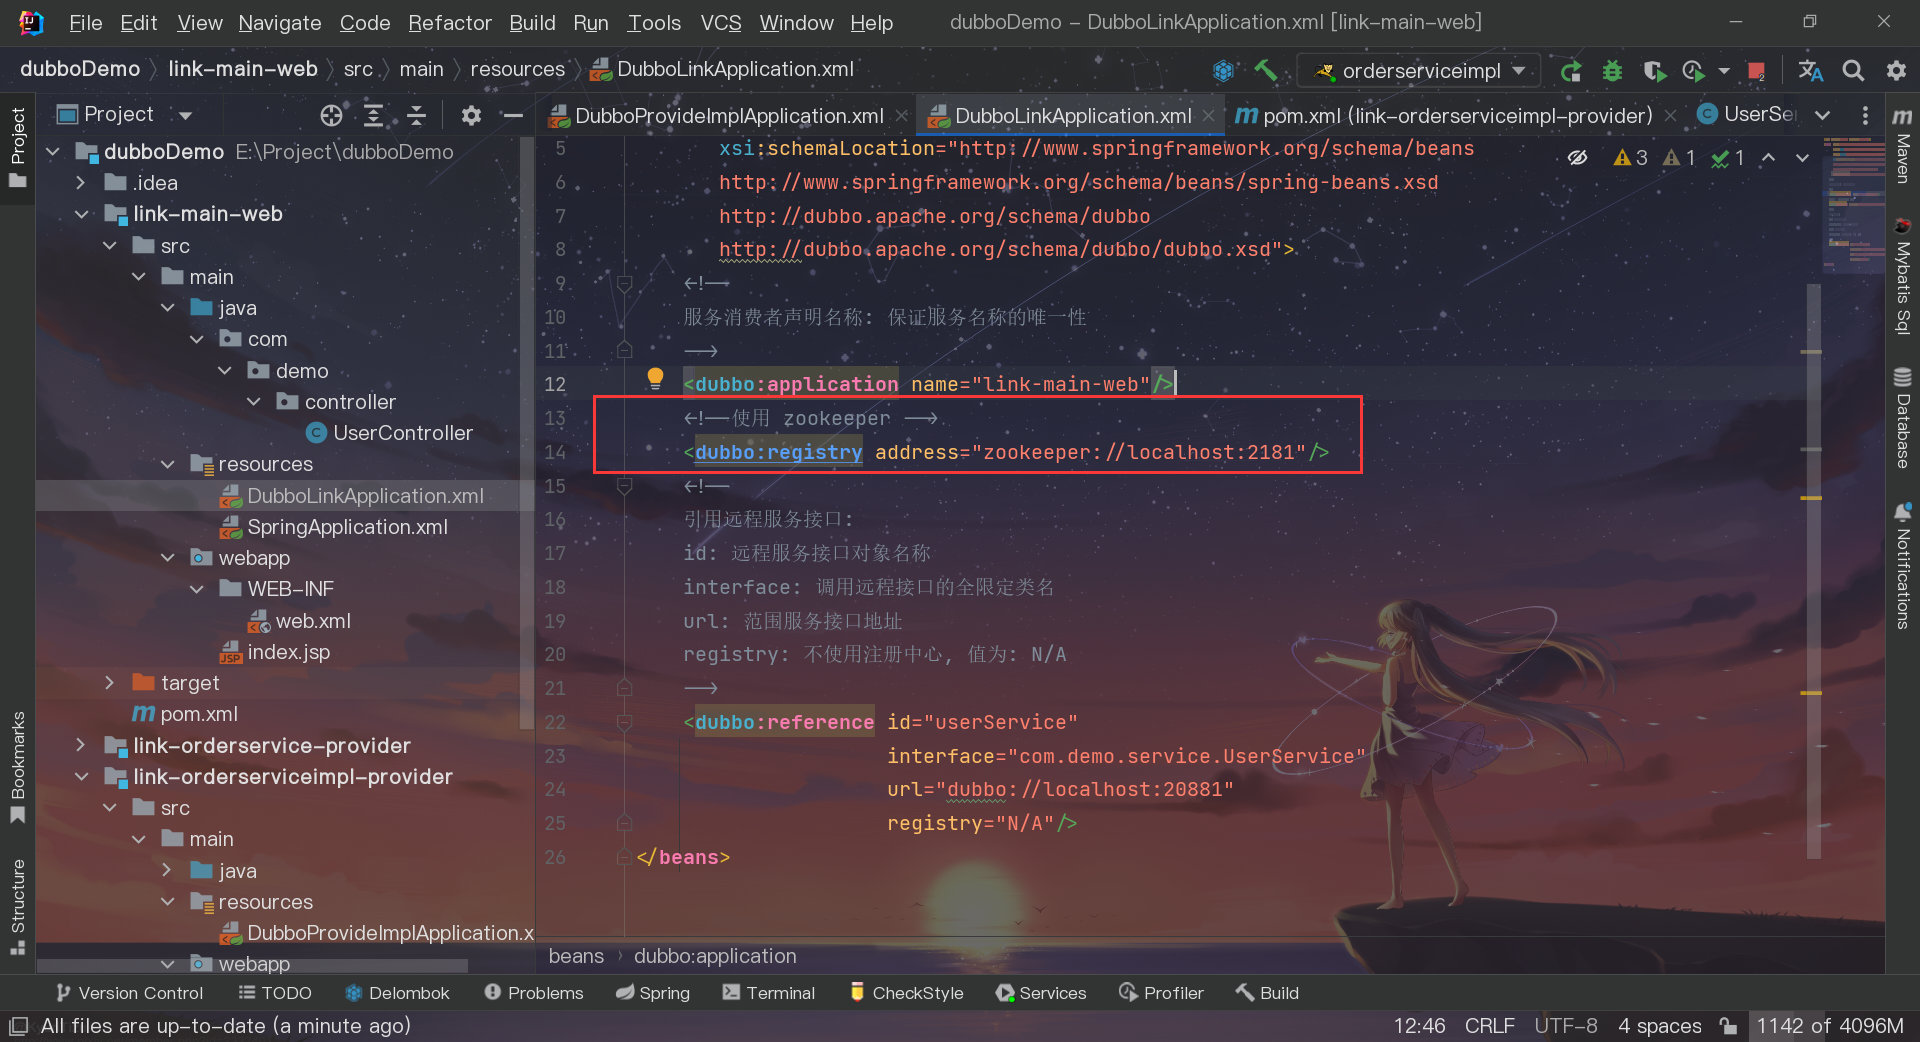Image resolution: width=1920 pixels, height=1042 pixels.
Task: Click UTF-8 encoding in status bar
Action: coord(1565,1026)
